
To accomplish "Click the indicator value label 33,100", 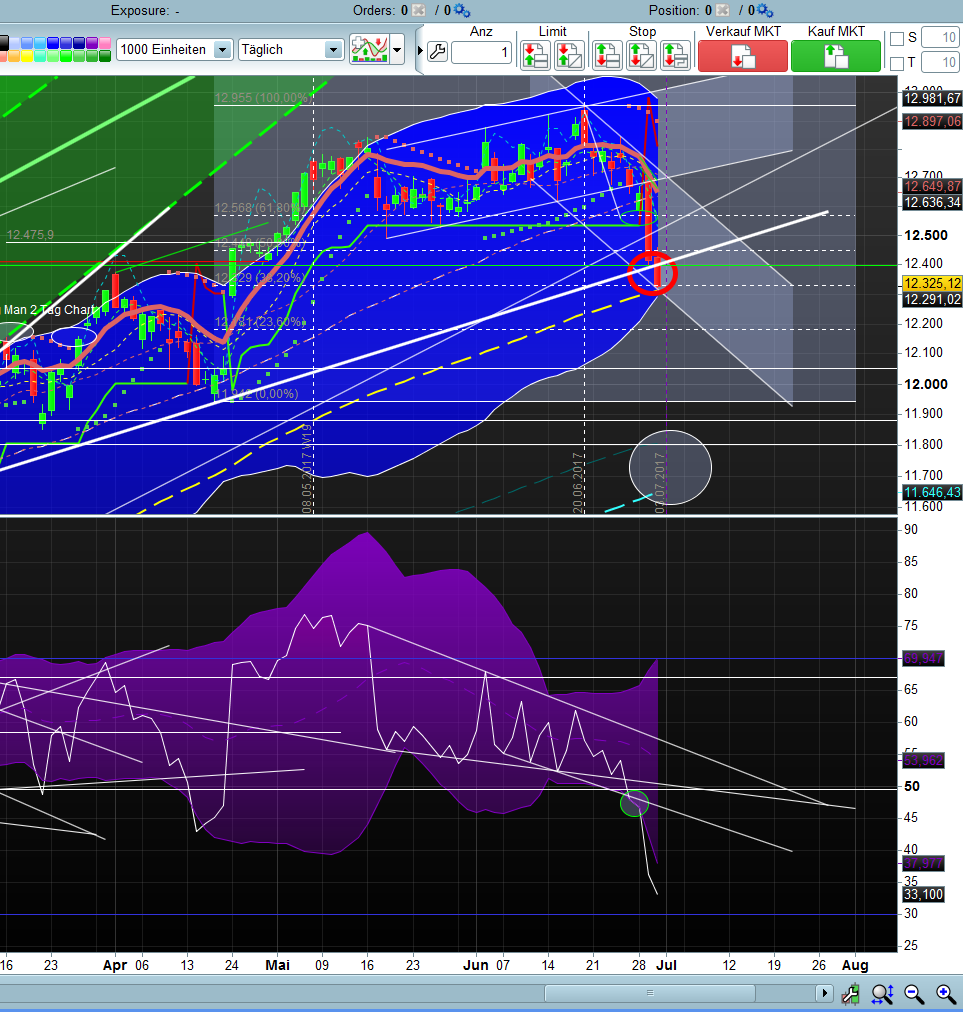I will click(x=923, y=895).
